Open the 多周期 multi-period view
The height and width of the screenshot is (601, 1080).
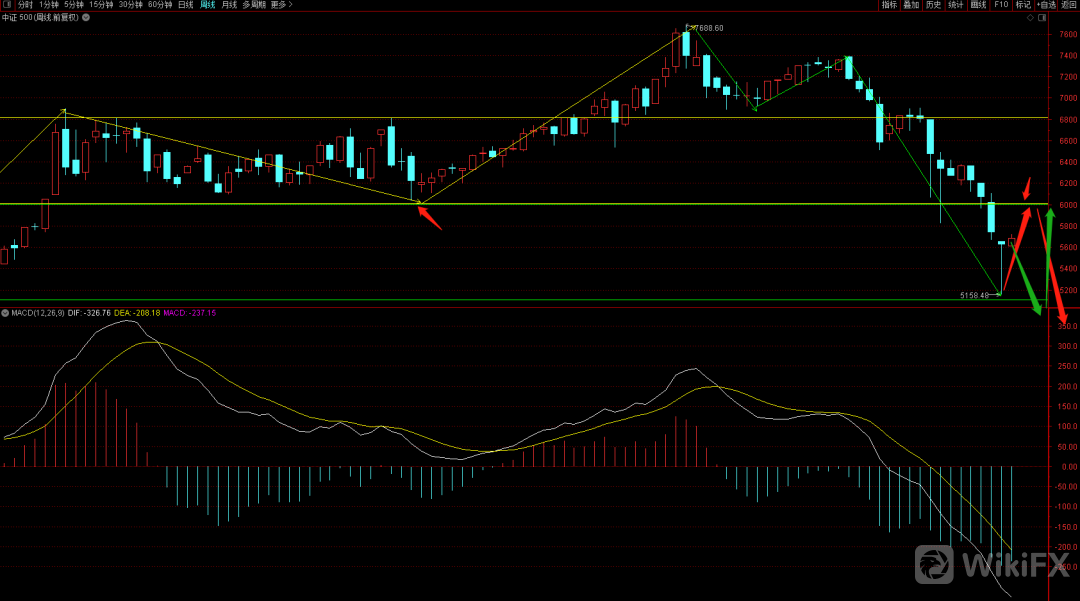[253, 5]
